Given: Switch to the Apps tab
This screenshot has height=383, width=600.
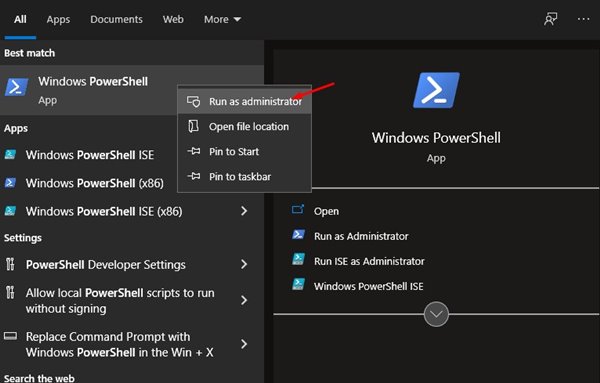Looking at the screenshot, I should [58, 19].
